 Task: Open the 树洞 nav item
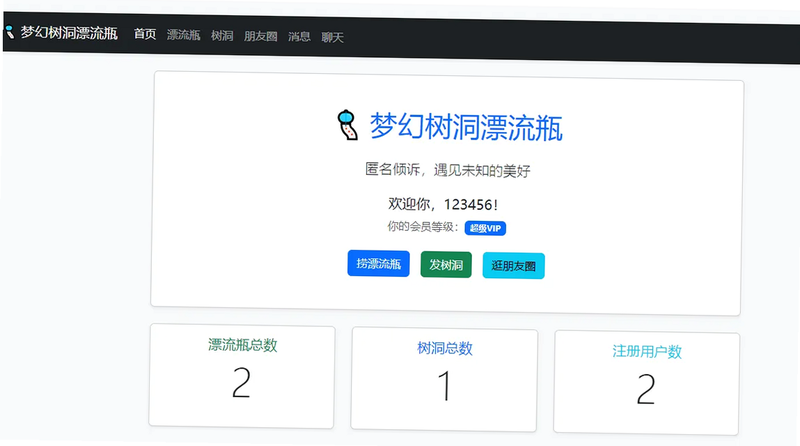(222, 36)
